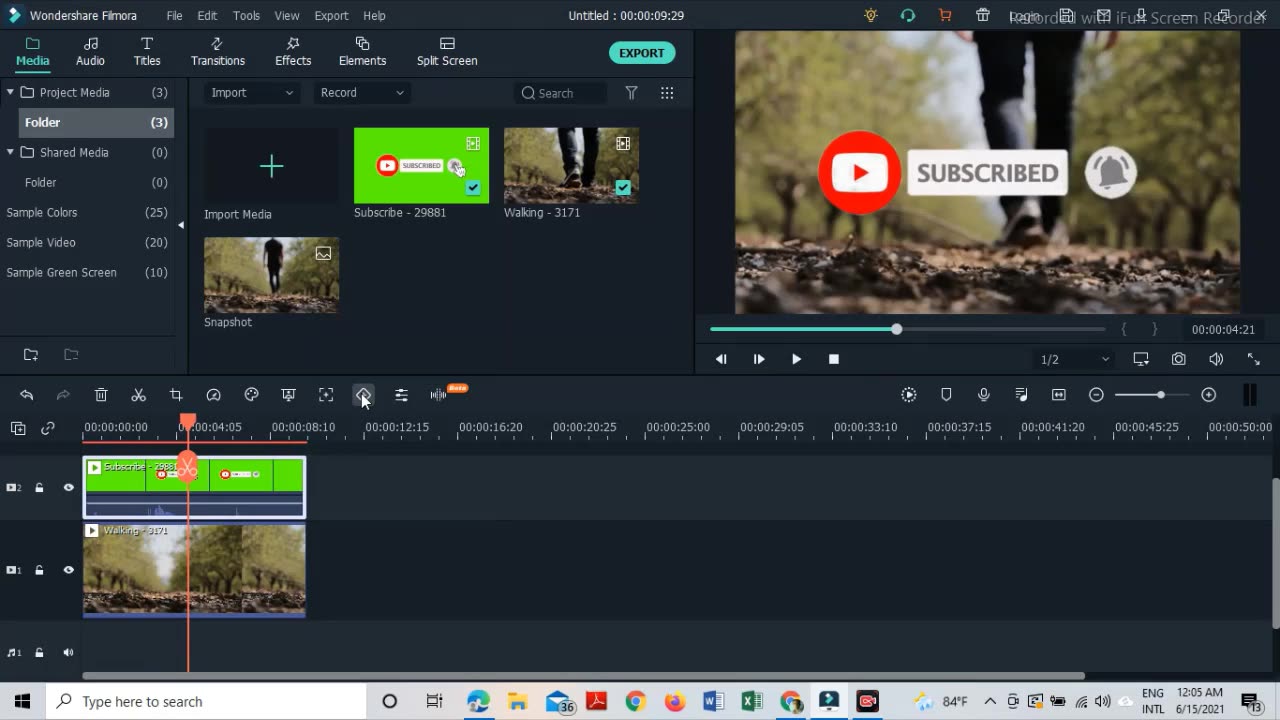Image resolution: width=1280 pixels, height=720 pixels.
Task: Open the Export menu
Action: [331, 16]
